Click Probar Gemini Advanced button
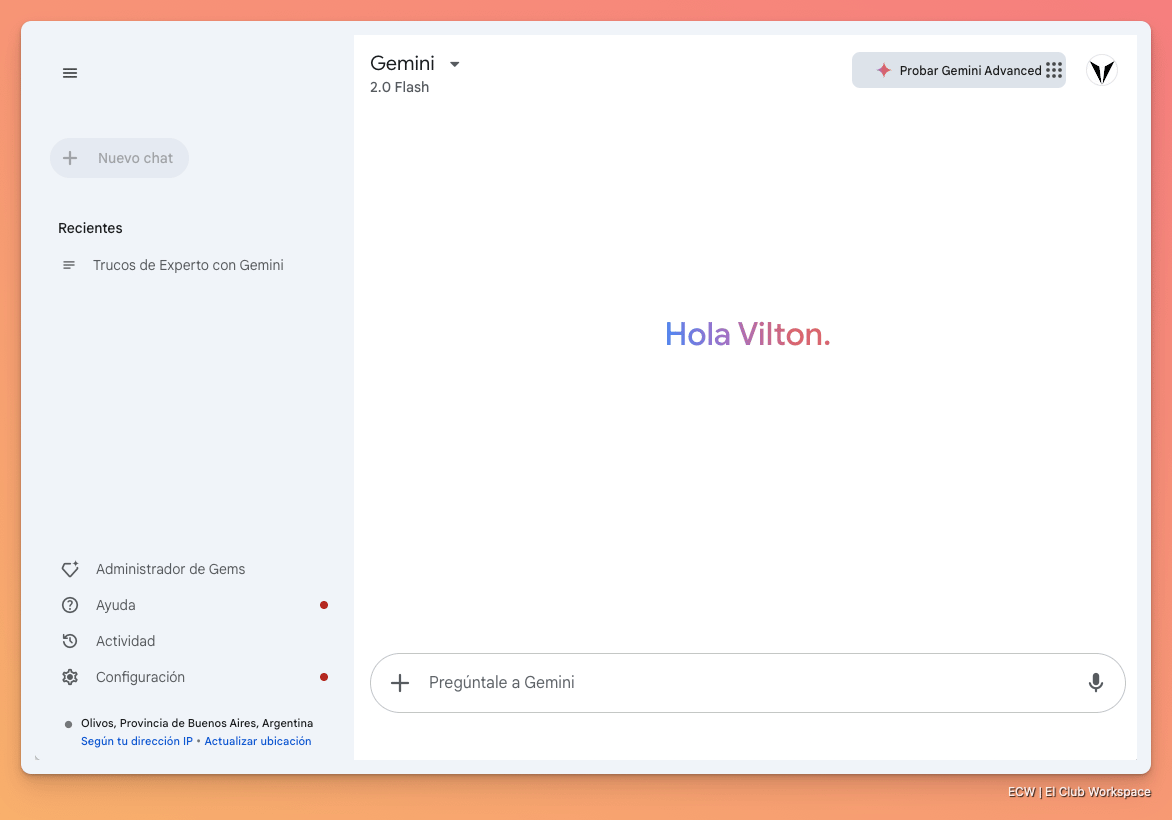This screenshot has height=820, width=1172. pyautogui.click(x=959, y=70)
